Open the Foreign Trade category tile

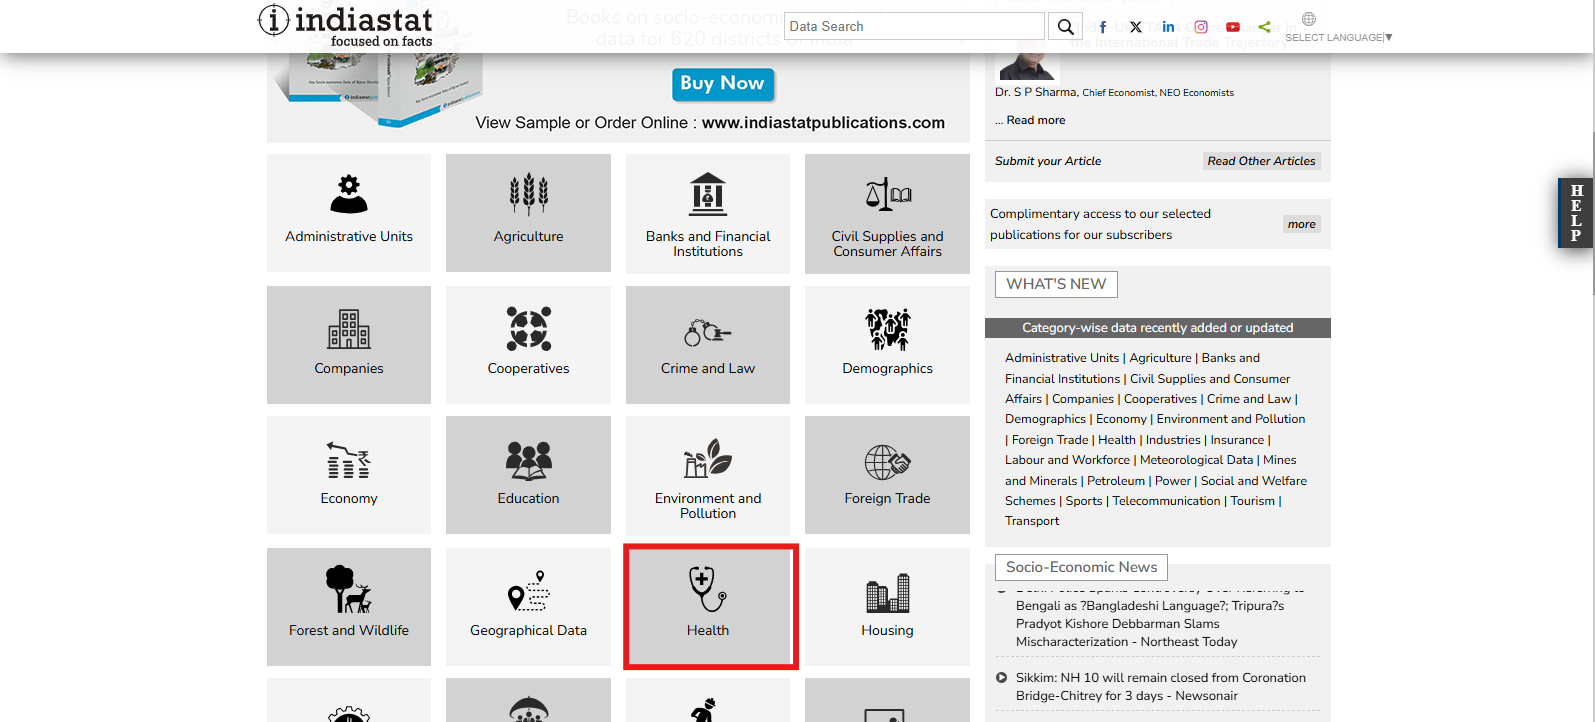click(x=887, y=475)
